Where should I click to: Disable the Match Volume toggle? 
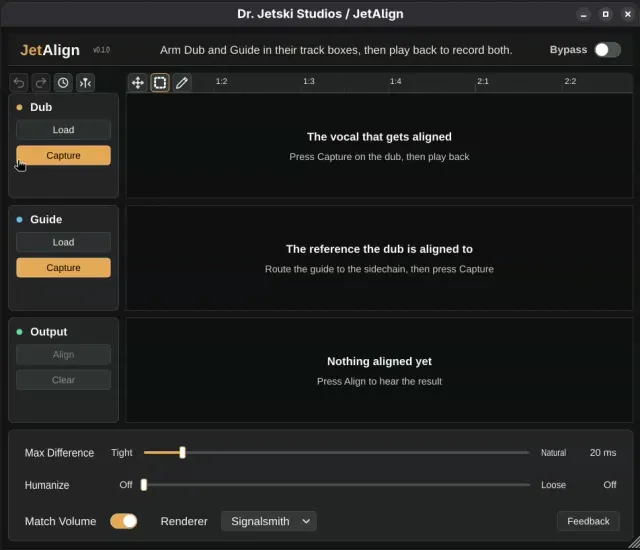(124, 521)
